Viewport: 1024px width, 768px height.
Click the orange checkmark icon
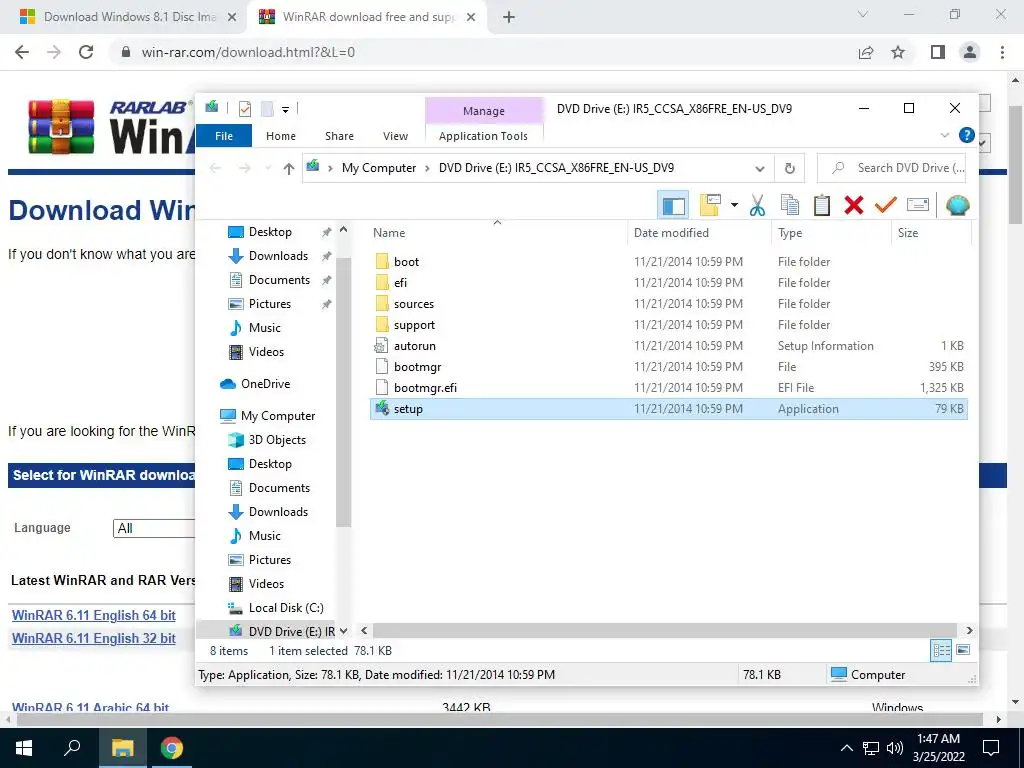886,205
